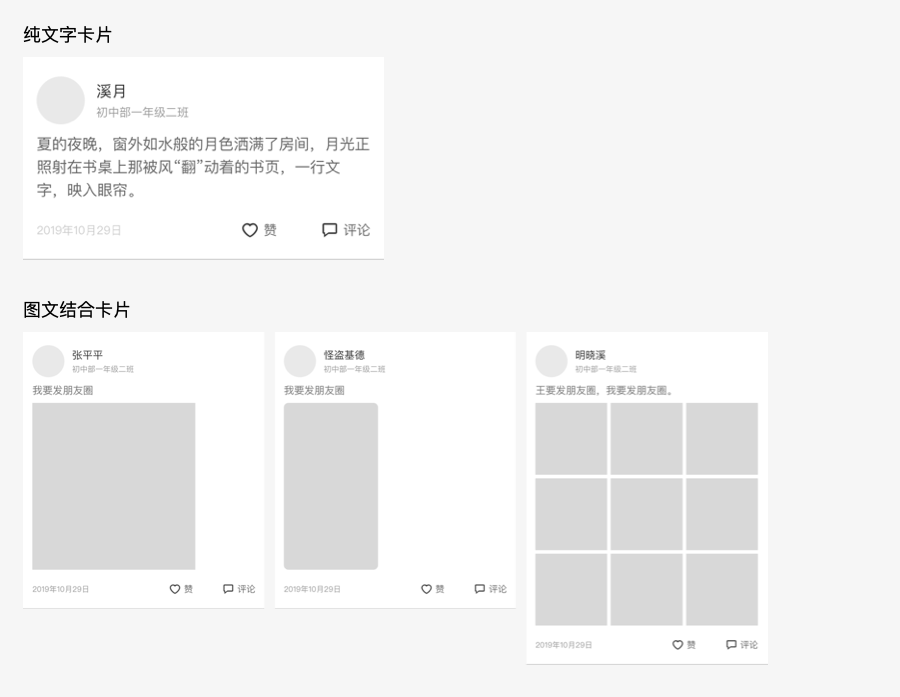900x697 pixels.
Task: Click the comment icon on 怪盗基德's card
Action: [480, 589]
